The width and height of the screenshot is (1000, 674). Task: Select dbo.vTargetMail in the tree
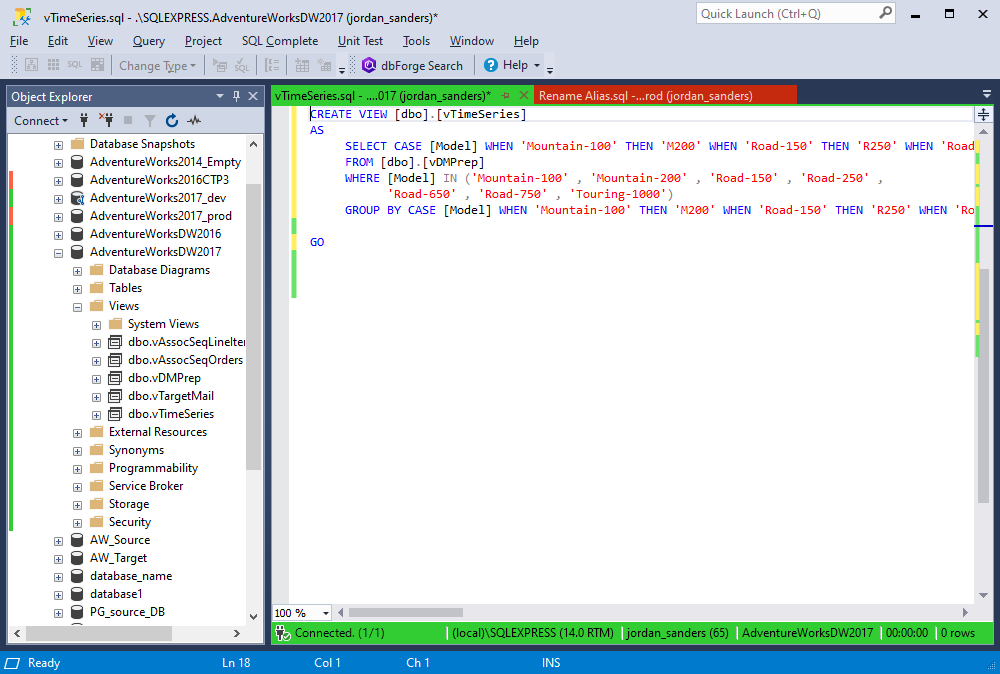[171, 396]
